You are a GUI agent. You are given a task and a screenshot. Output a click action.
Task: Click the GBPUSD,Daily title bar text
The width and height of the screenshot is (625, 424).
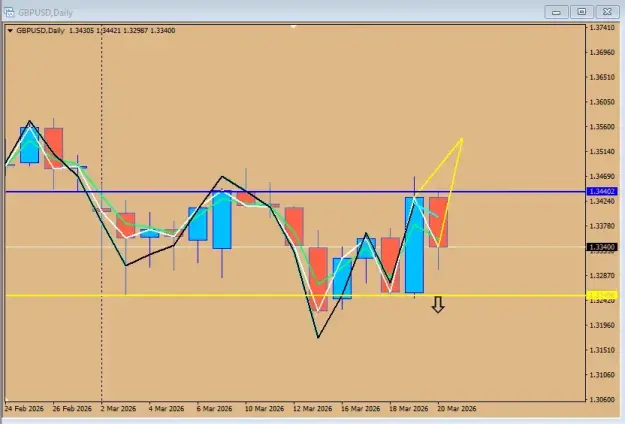(x=45, y=13)
